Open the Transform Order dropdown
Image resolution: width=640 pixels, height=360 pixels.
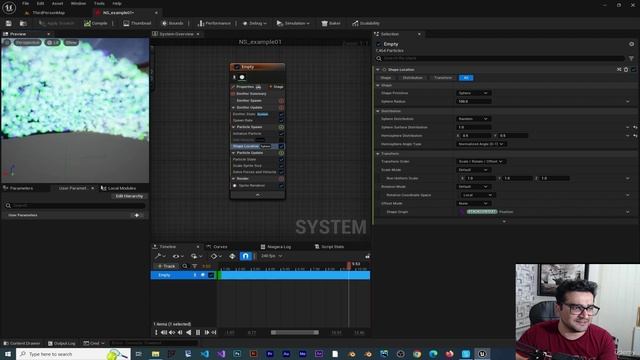(x=481, y=161)
